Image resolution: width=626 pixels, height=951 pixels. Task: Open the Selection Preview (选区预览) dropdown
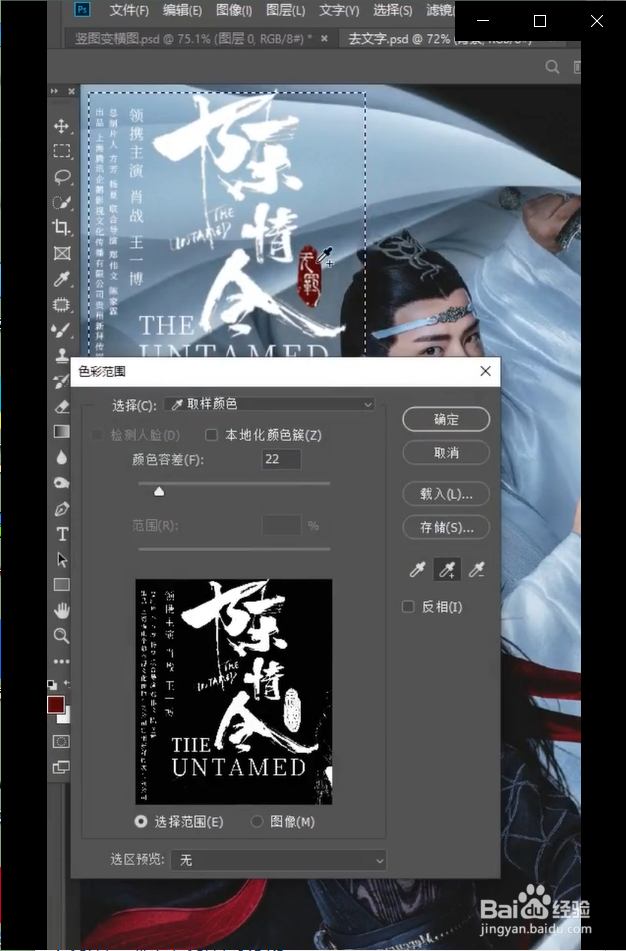tap(278, 859)
